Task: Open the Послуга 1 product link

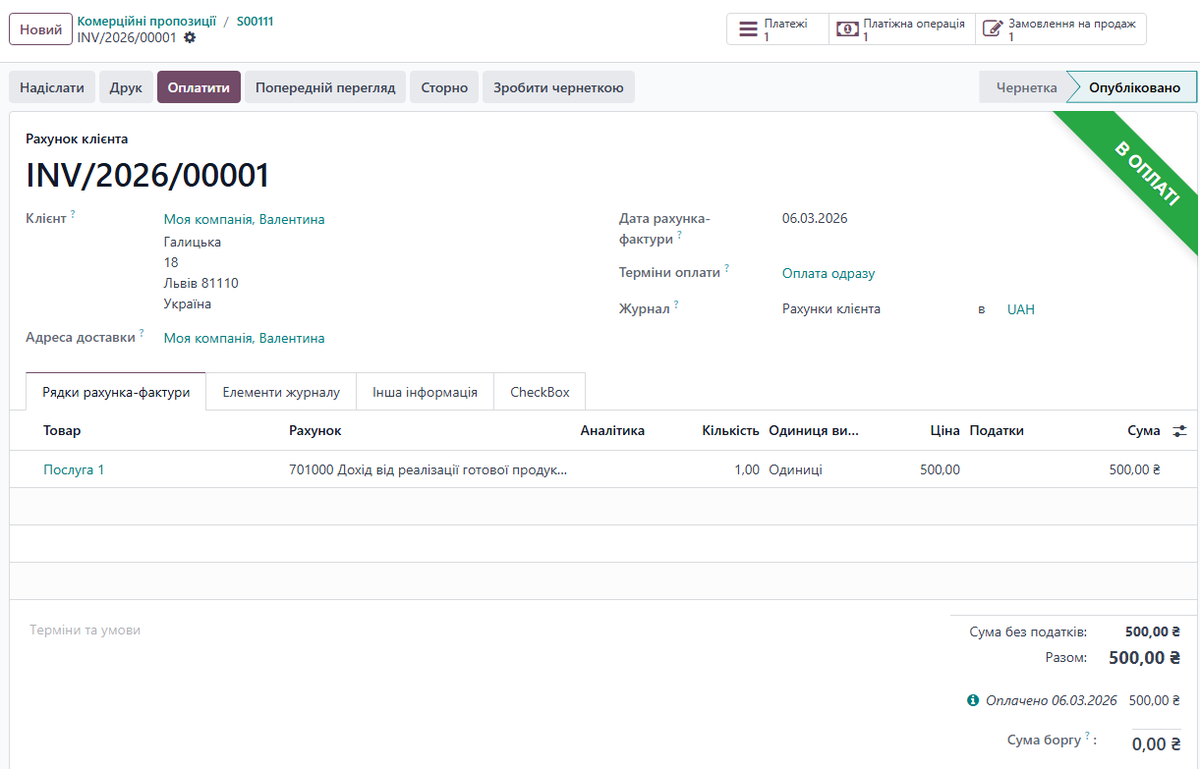Action: (74, 469)
